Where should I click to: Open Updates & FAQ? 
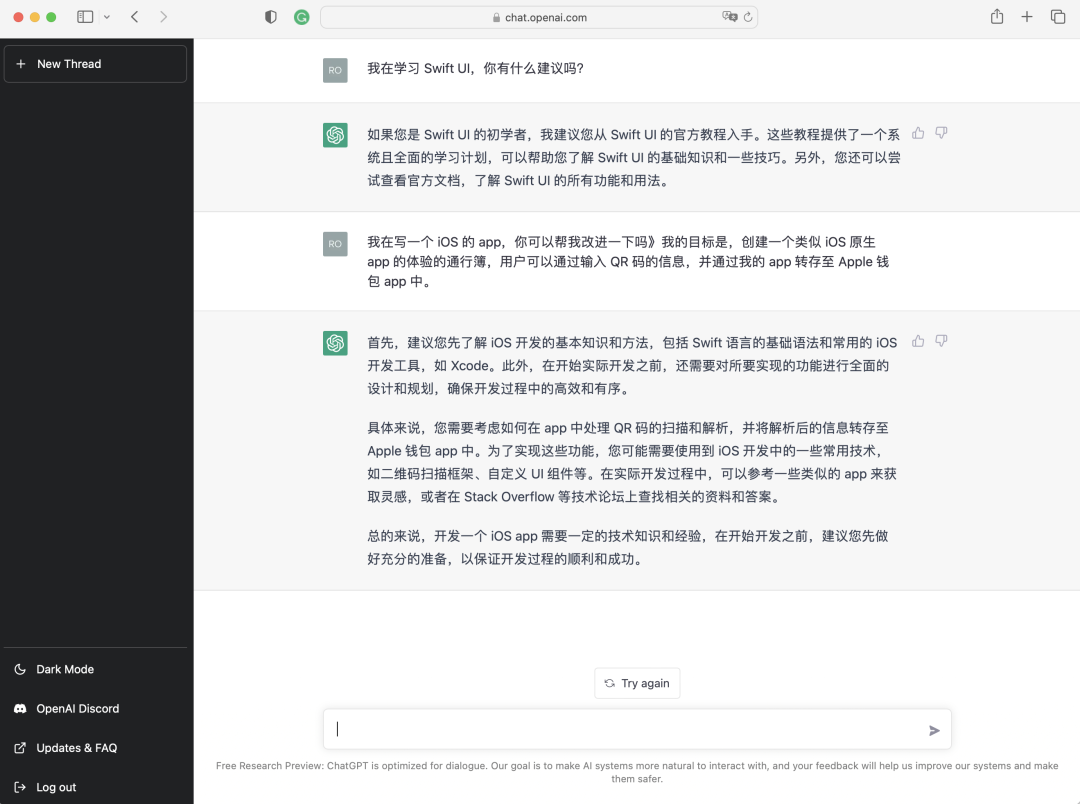click(x=76, y=748)
